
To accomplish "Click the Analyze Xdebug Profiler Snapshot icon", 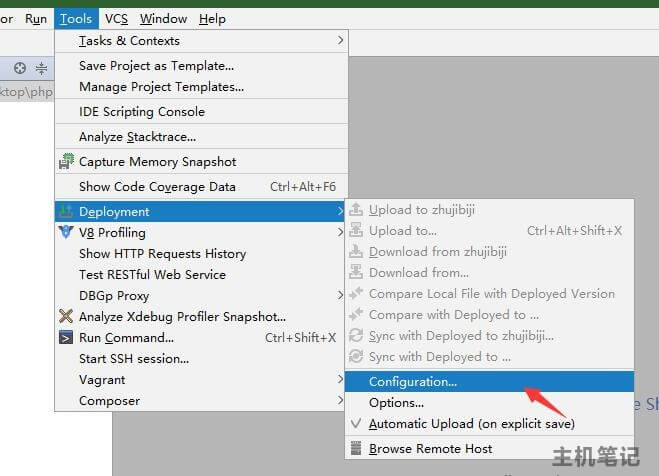I will coord(67,316).
